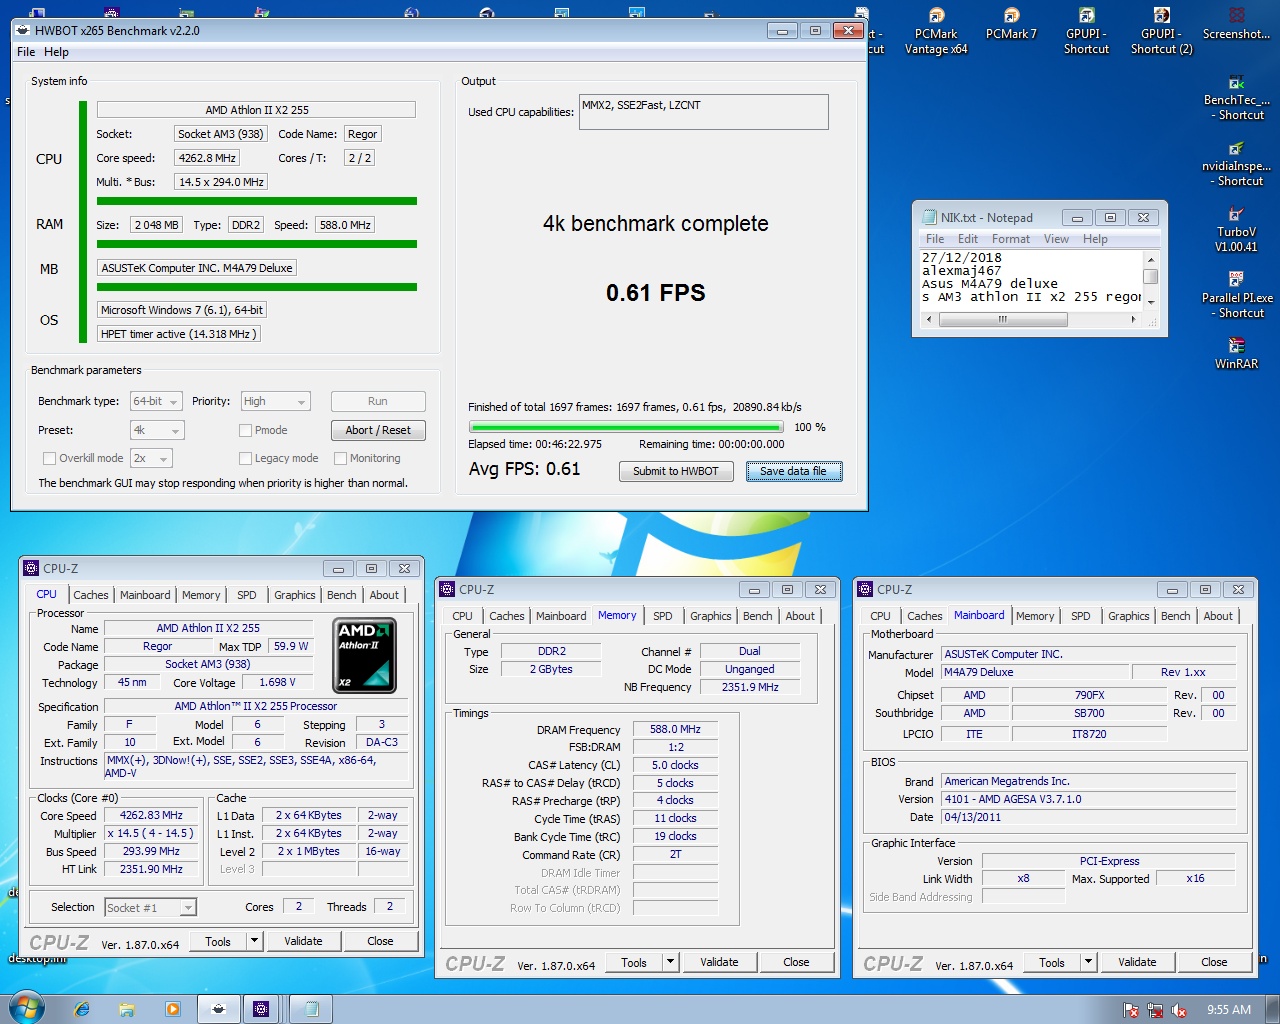The width and height of the screenshot is (1280, 1024).
Task: Open the Windows Start menu orb
Action: pyautogui.click(x=25, y=1008)
